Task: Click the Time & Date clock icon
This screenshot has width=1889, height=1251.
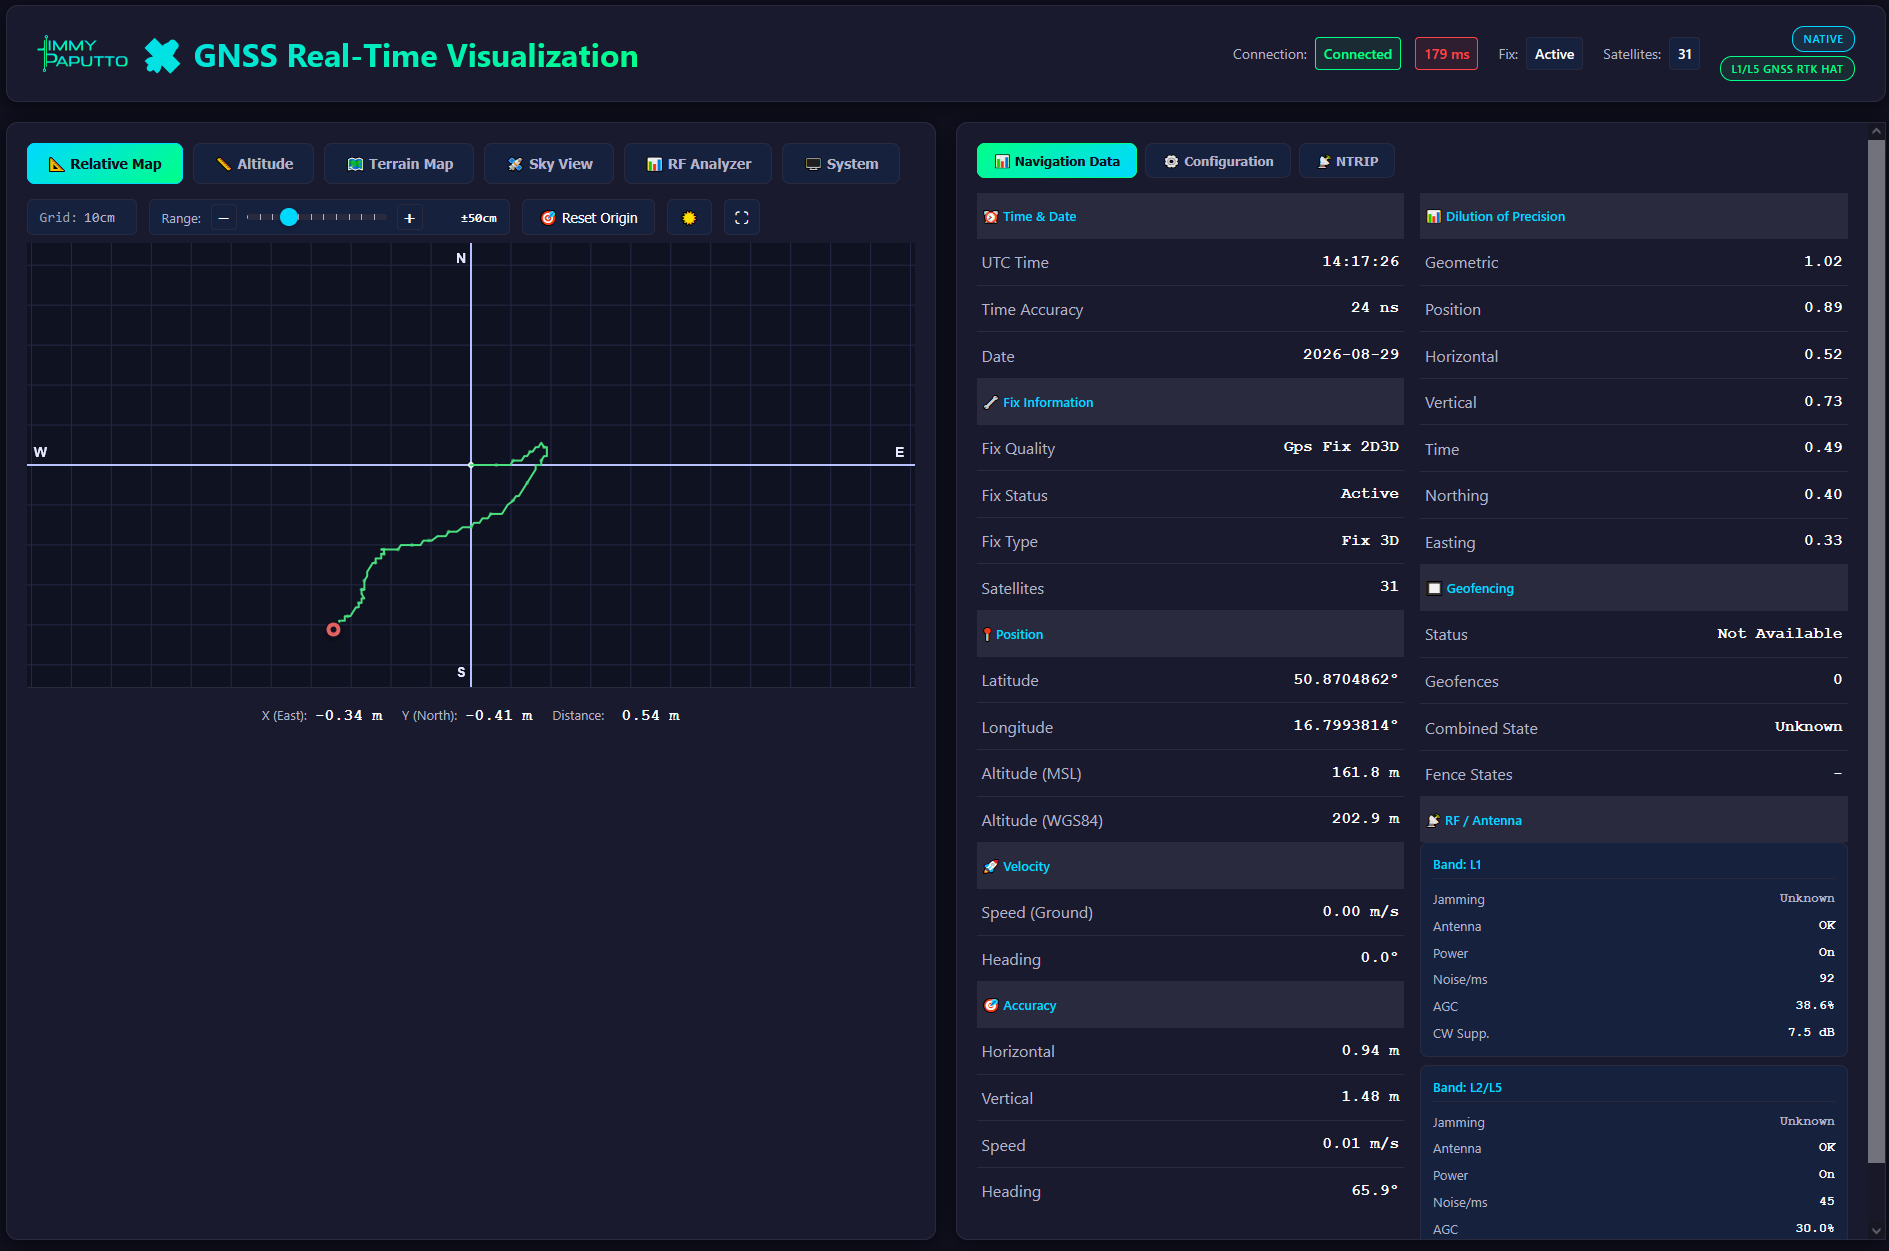Action: 991,217
